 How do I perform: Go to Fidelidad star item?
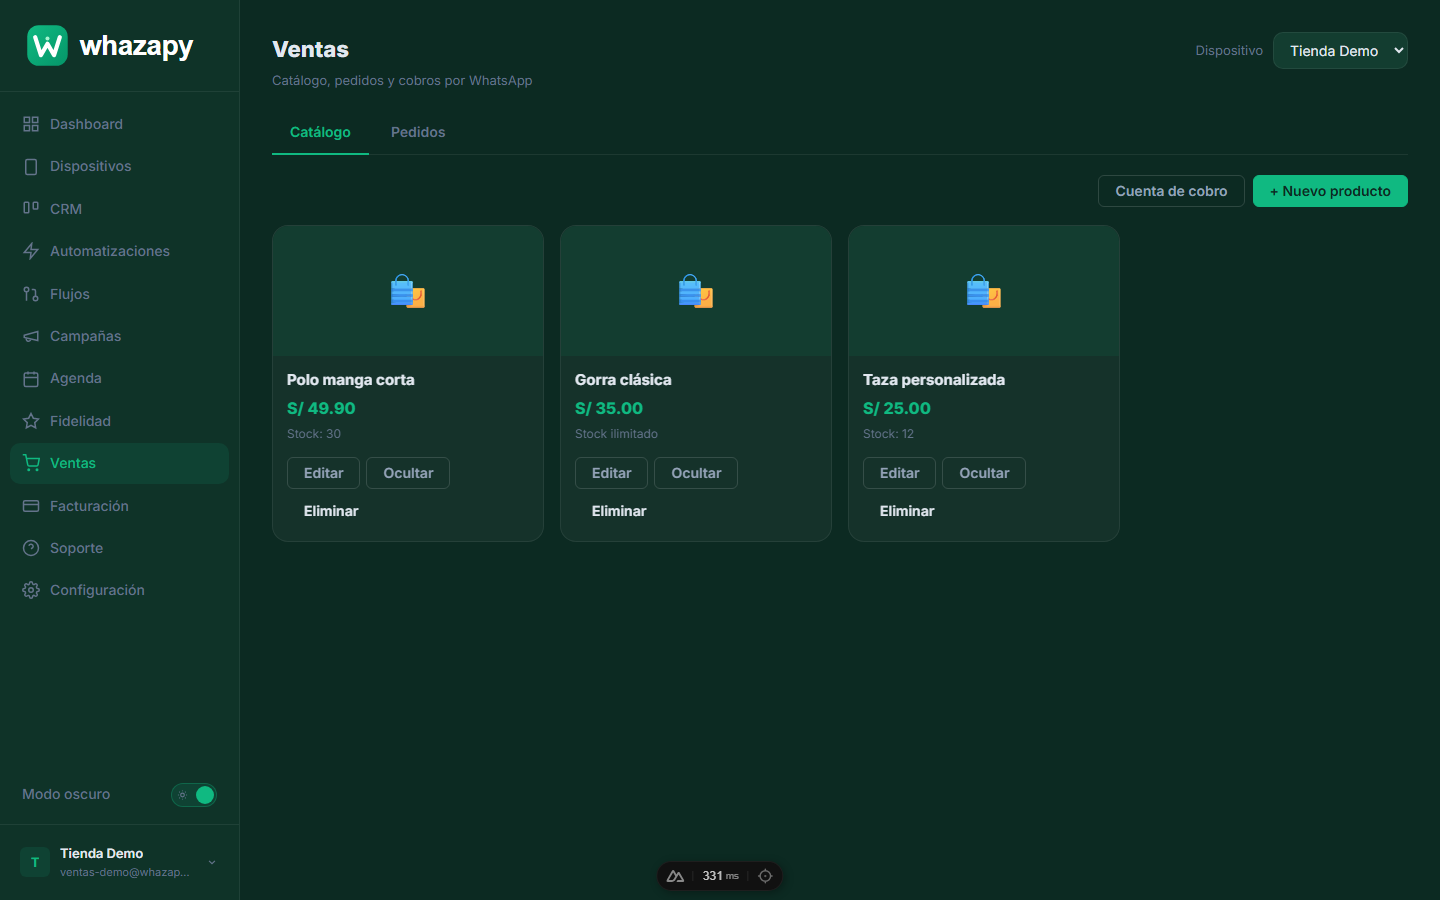pyautogui.click(x=119, y=421)
